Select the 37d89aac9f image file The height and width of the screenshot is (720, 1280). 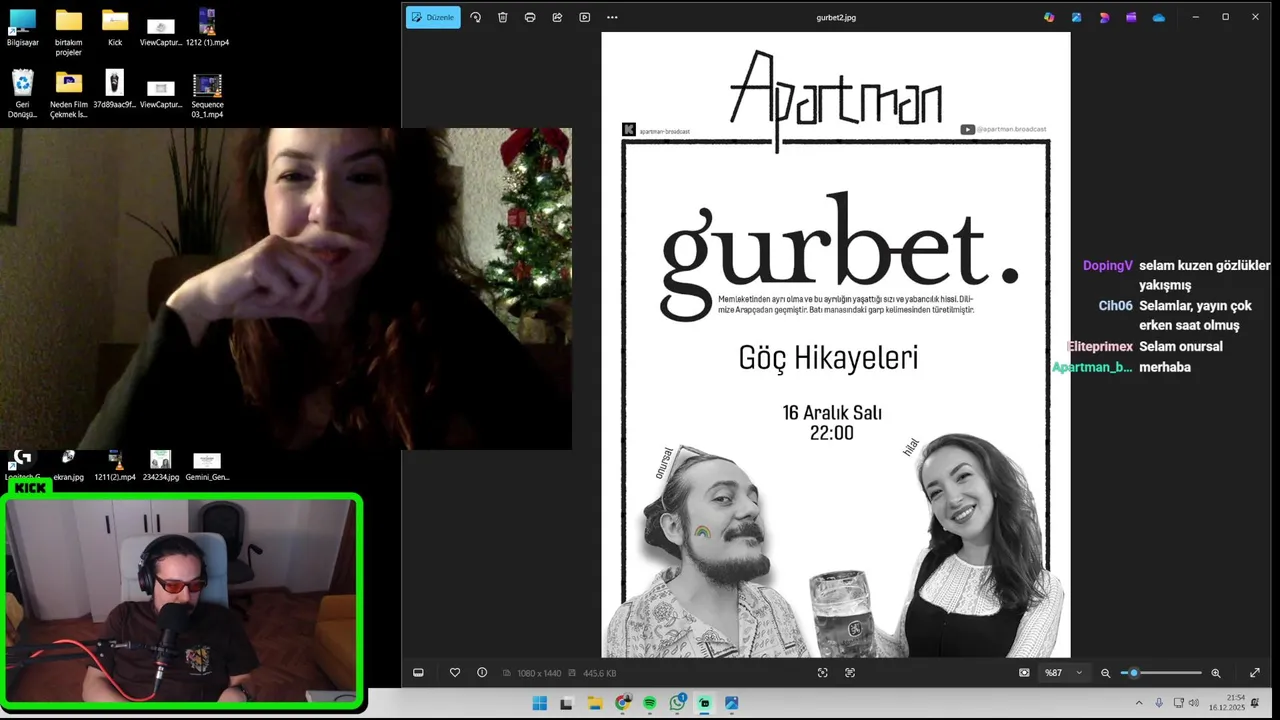[115, 89]
